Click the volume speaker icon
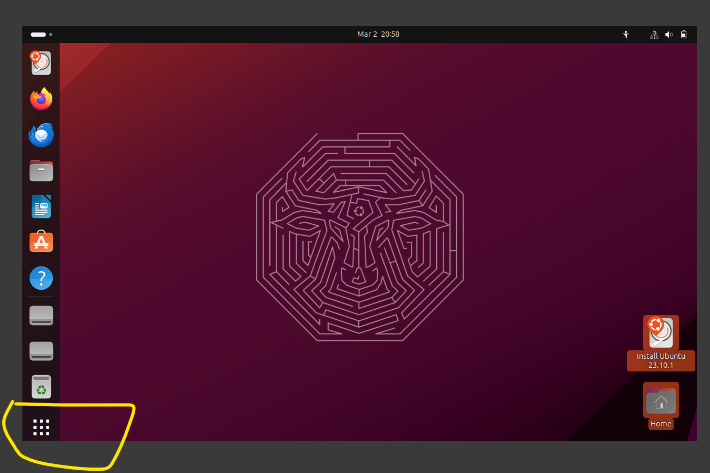The height and width of the screenshot is (473, 710). [669, 34]
